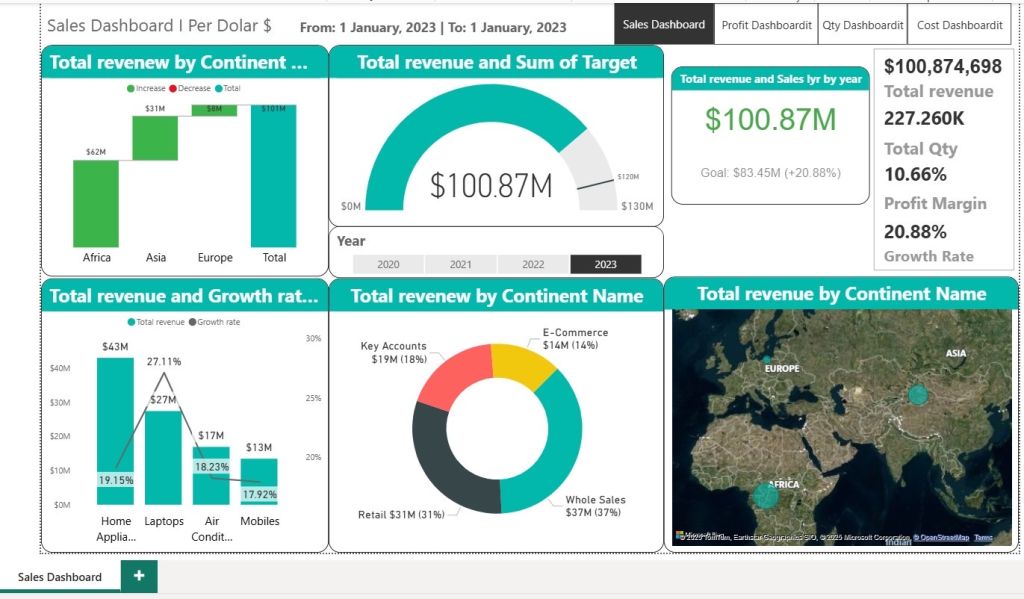Viewport: 1024px width, 599px height.
Task: Click the plus icon to add a new page
Action: pos(139,576)
